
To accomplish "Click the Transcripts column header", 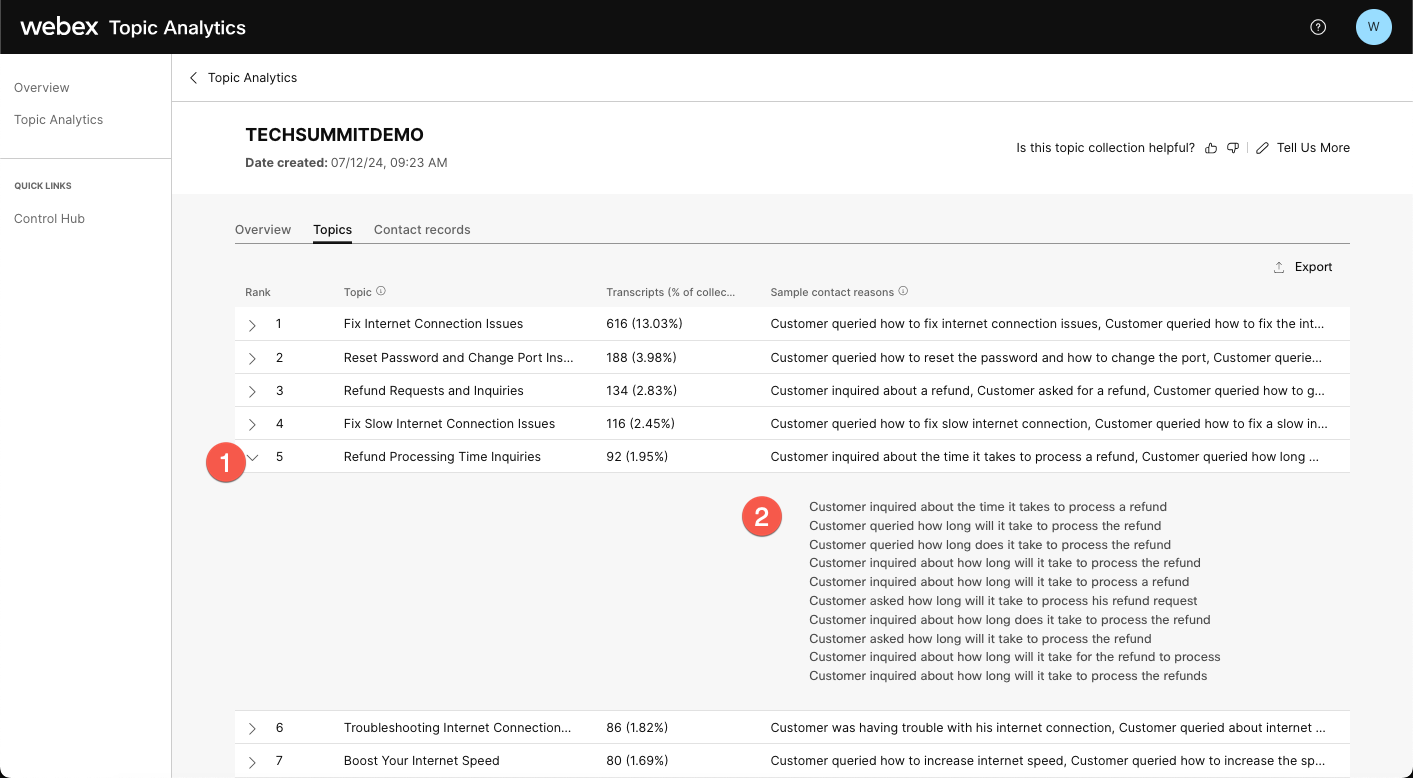I will pyautogui.click(x=670, y=293).
